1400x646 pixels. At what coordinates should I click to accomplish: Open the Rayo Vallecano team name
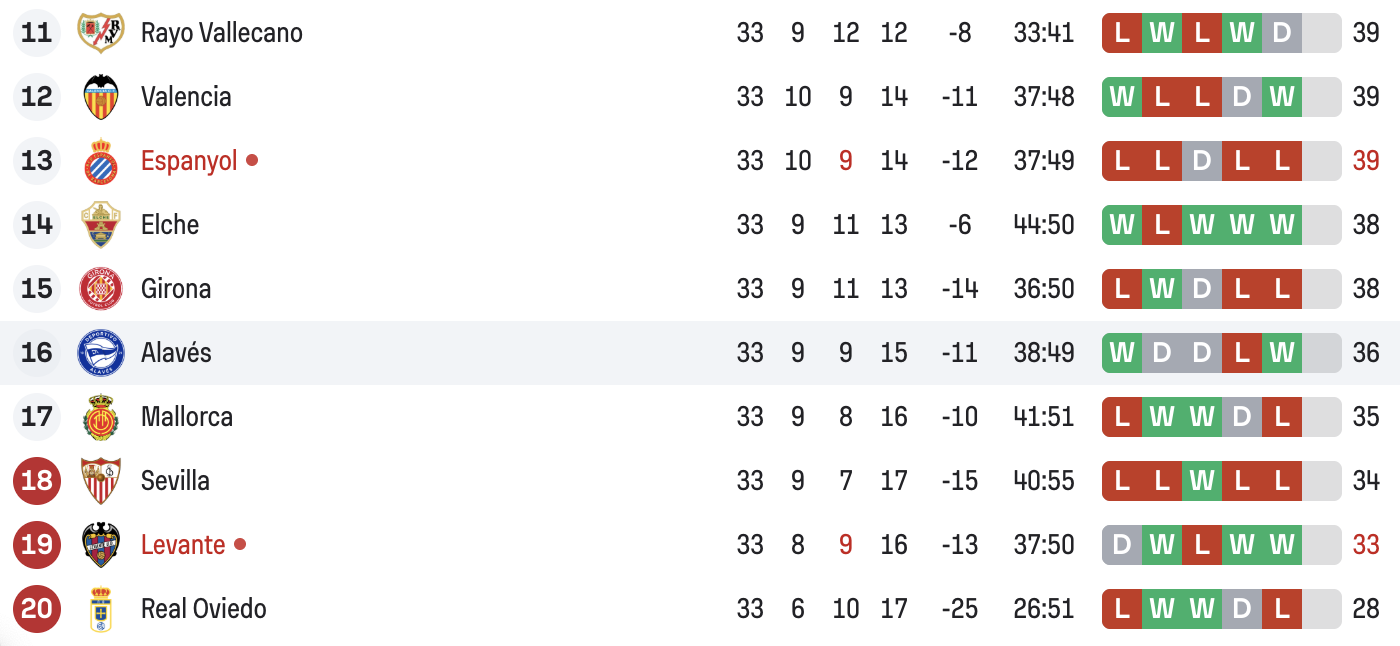click(221, 33)
